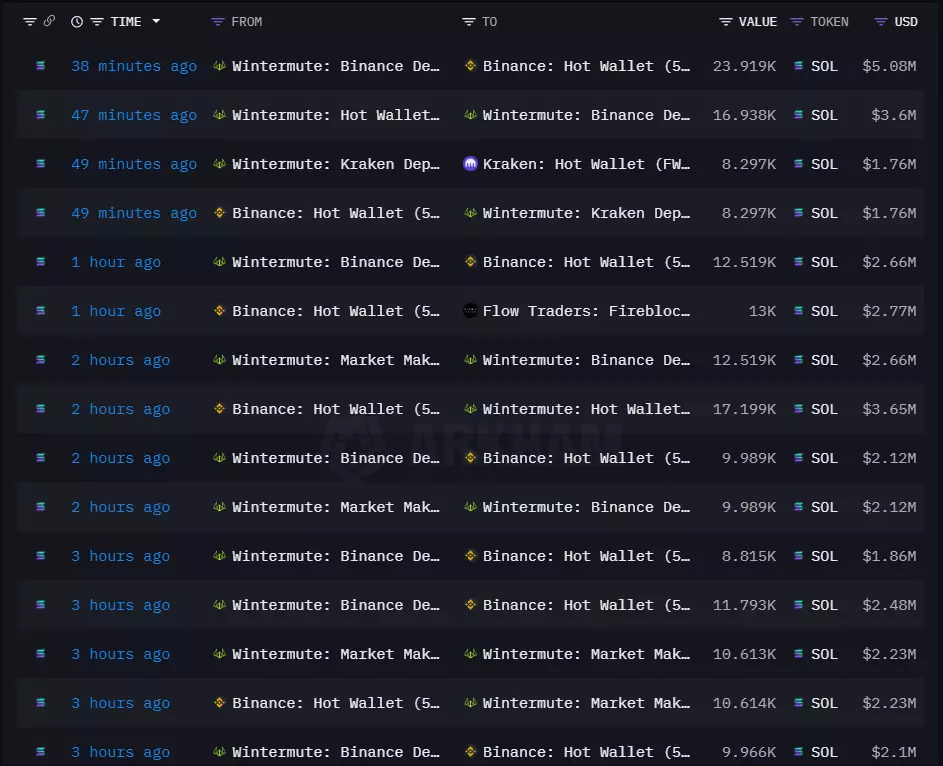The width and height of the screenshot is (943, 766).
Task: Select the 23.919K value cell
Action: click(x=745, y=66)
